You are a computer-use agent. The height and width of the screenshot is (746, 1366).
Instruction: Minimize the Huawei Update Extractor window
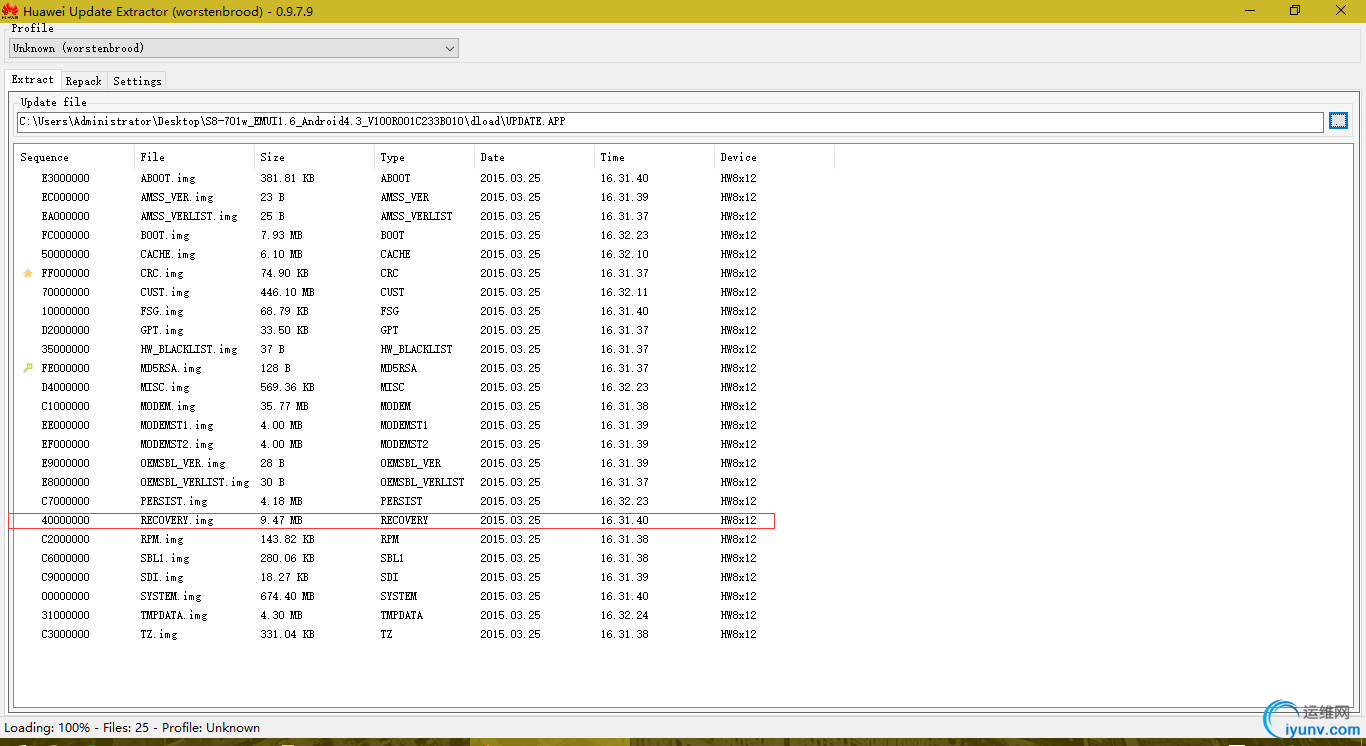tap(1250, 10)
